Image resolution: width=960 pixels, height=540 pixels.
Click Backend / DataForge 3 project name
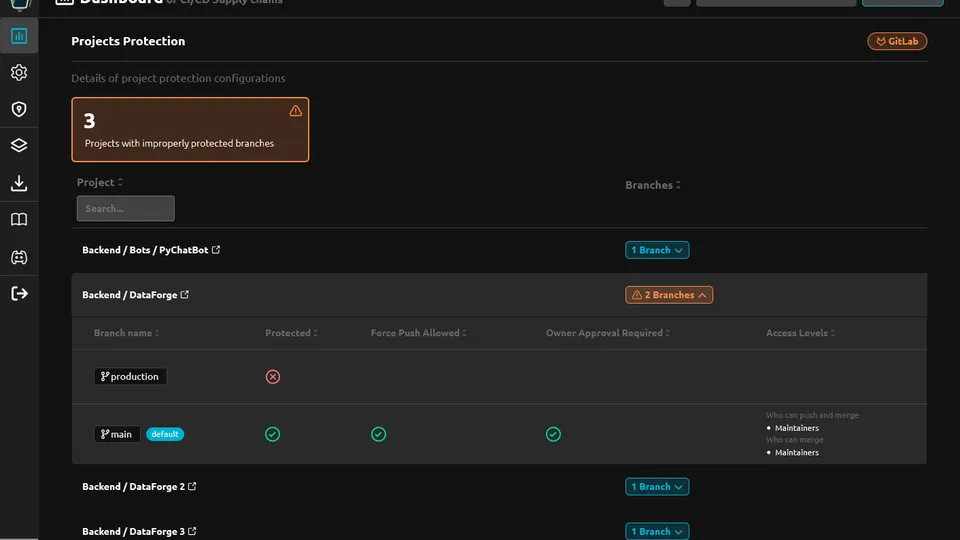133,531
